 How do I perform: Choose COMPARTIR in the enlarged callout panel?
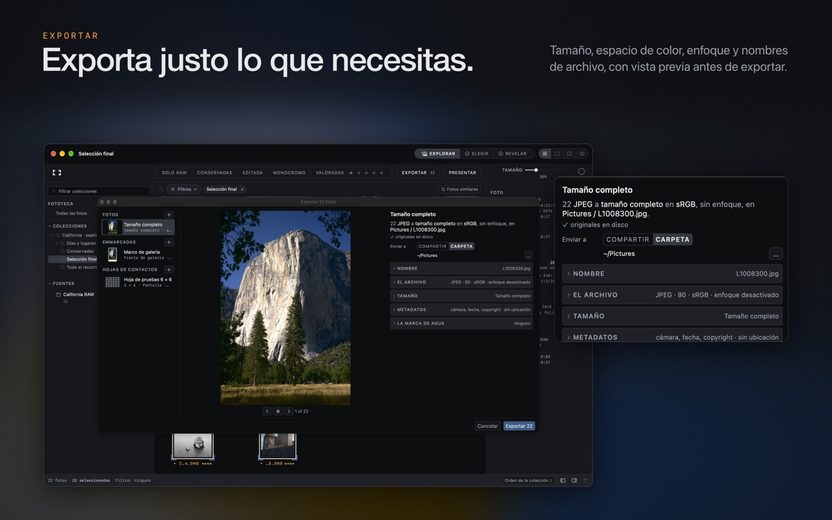point(628,239)
